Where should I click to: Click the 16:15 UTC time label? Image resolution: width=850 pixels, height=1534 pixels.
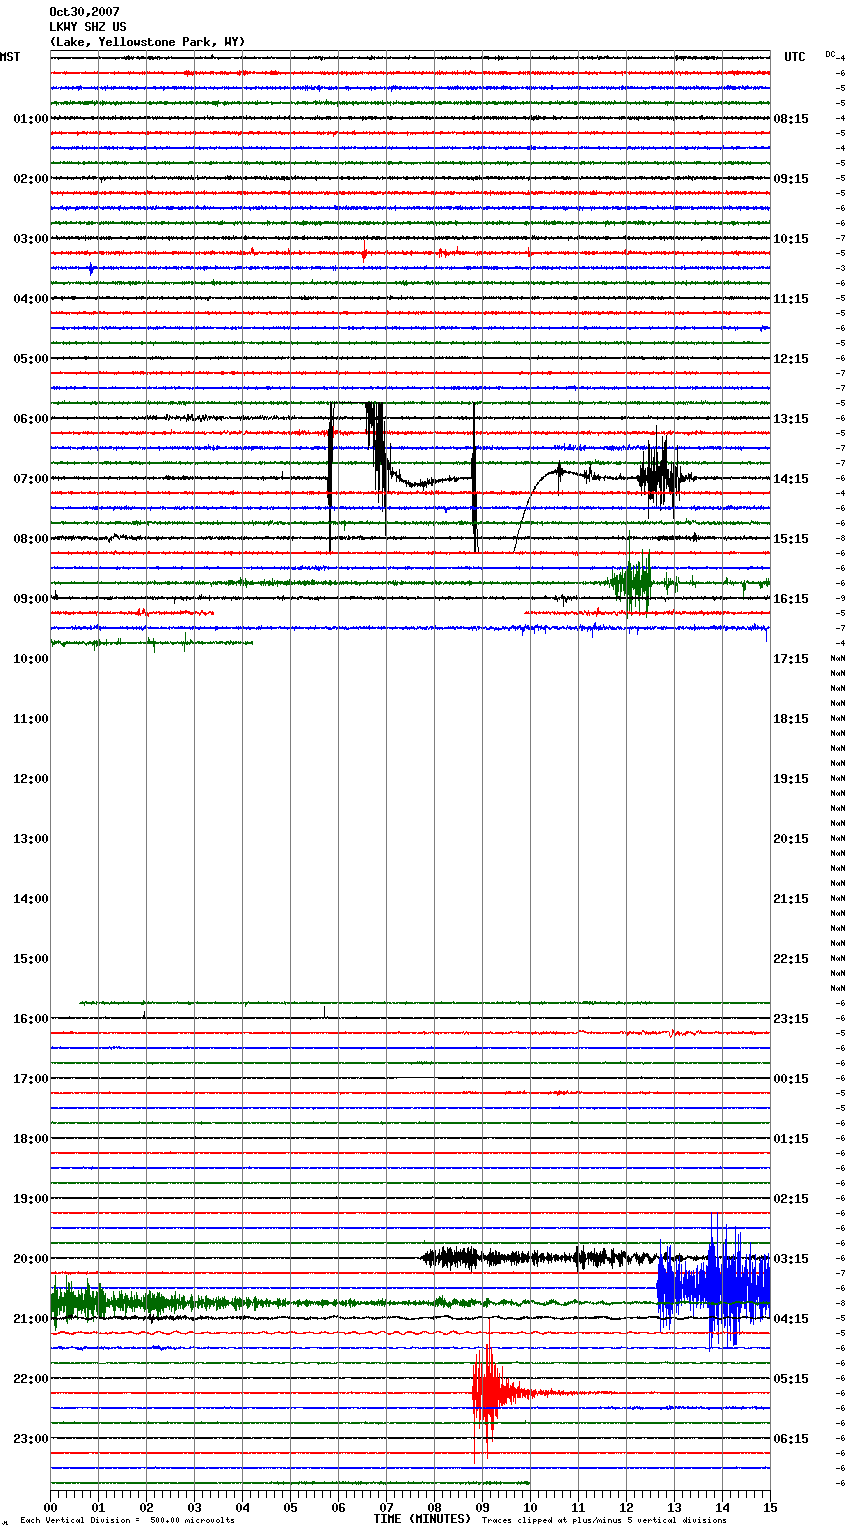coord(791,599)
